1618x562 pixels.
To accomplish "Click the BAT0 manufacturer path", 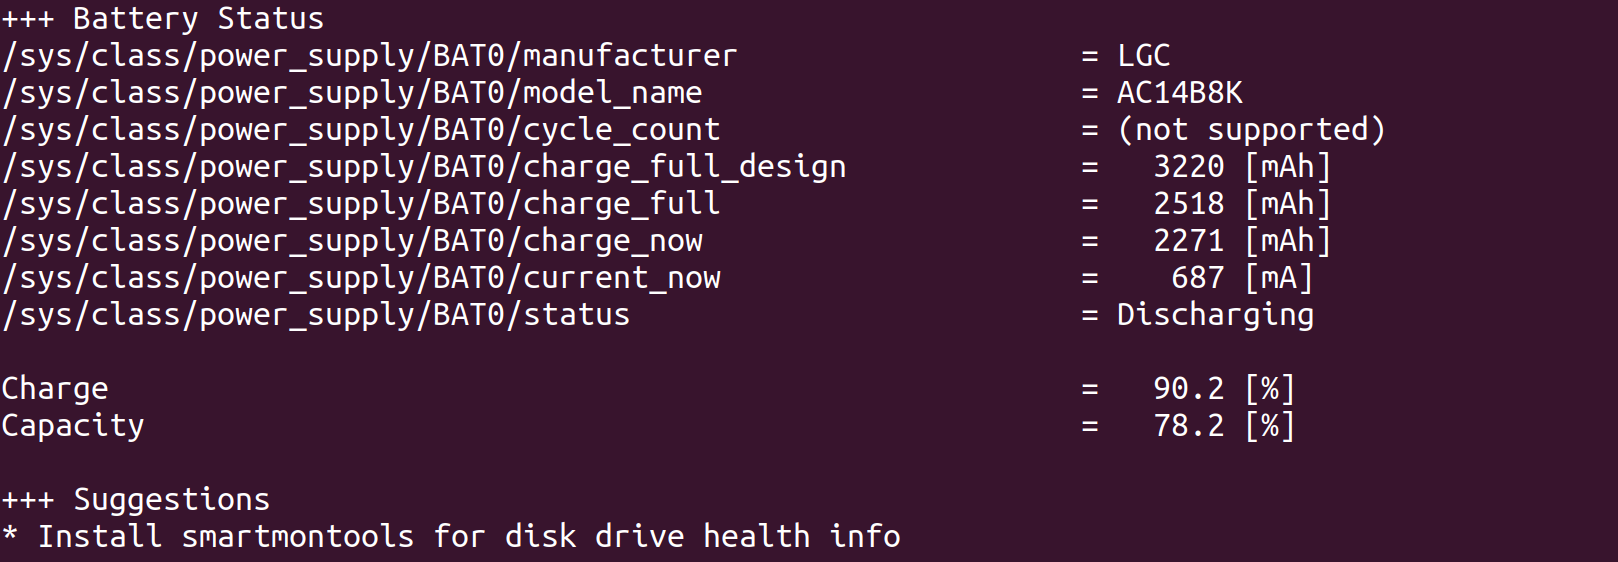I will [369, 56].
